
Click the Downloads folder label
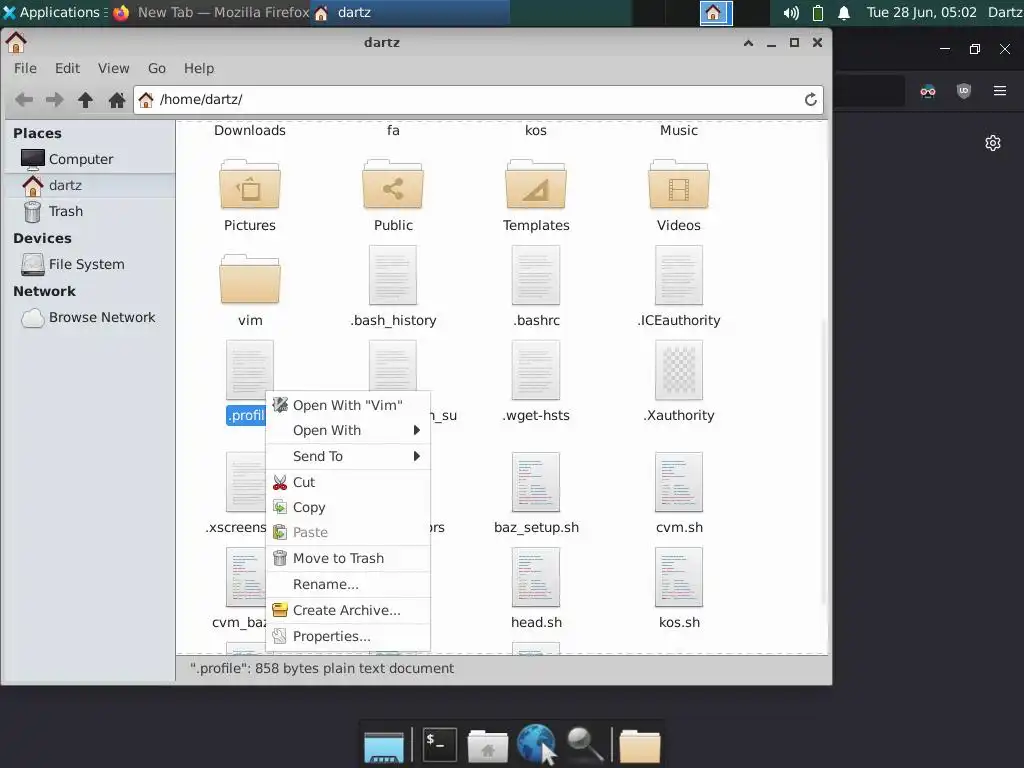point(250,130)
